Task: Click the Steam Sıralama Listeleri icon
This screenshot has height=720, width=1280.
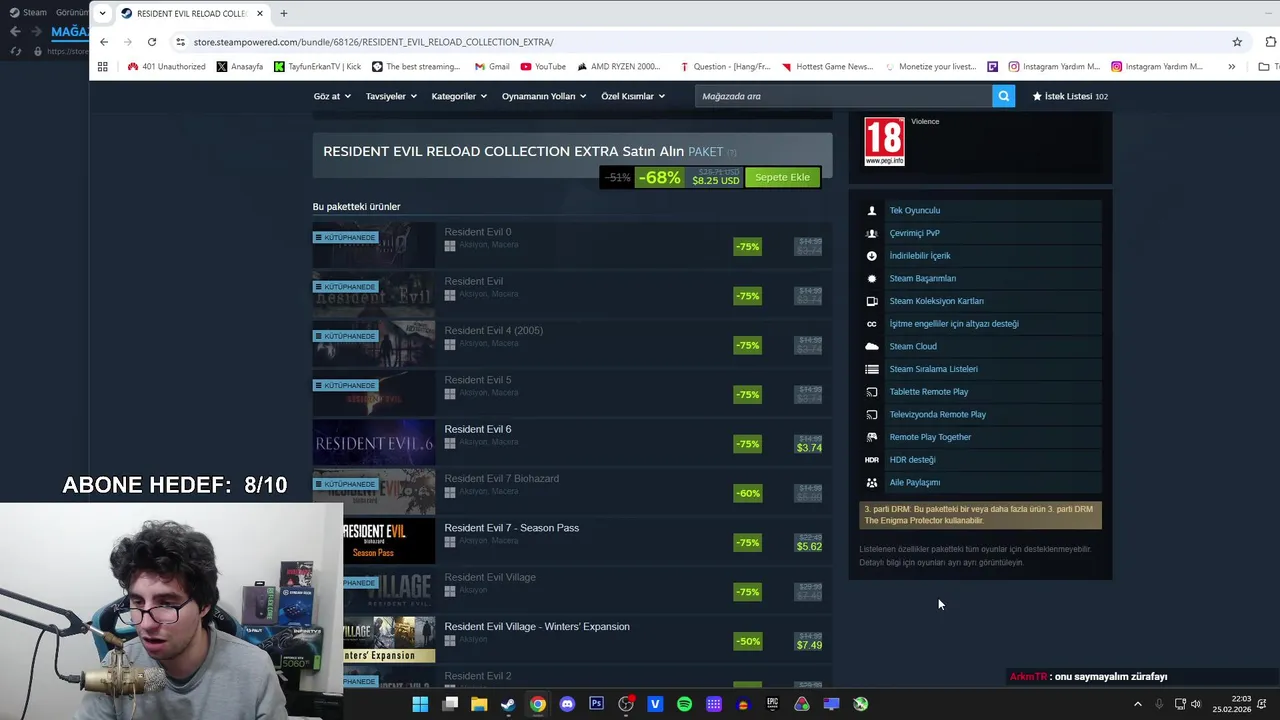Action: (x=872, y=369)
